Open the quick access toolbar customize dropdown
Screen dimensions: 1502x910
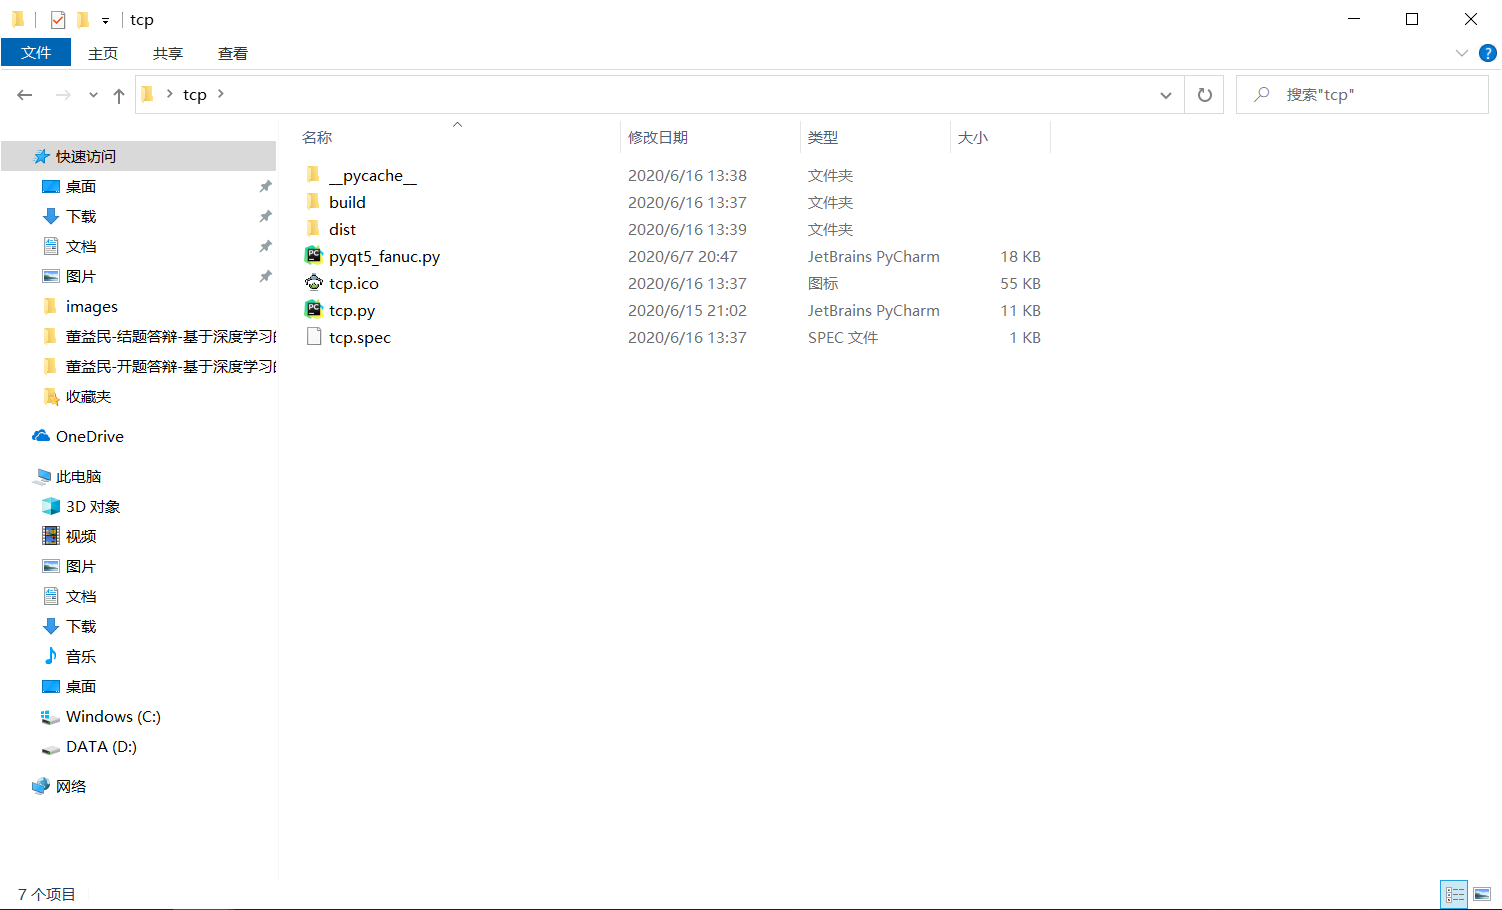104,19
